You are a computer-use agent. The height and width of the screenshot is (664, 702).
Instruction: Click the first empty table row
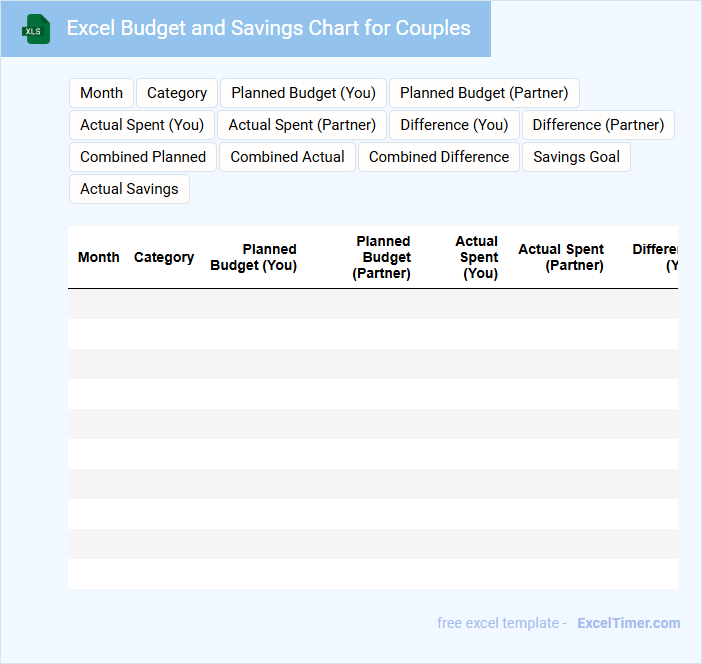[372, 304]
